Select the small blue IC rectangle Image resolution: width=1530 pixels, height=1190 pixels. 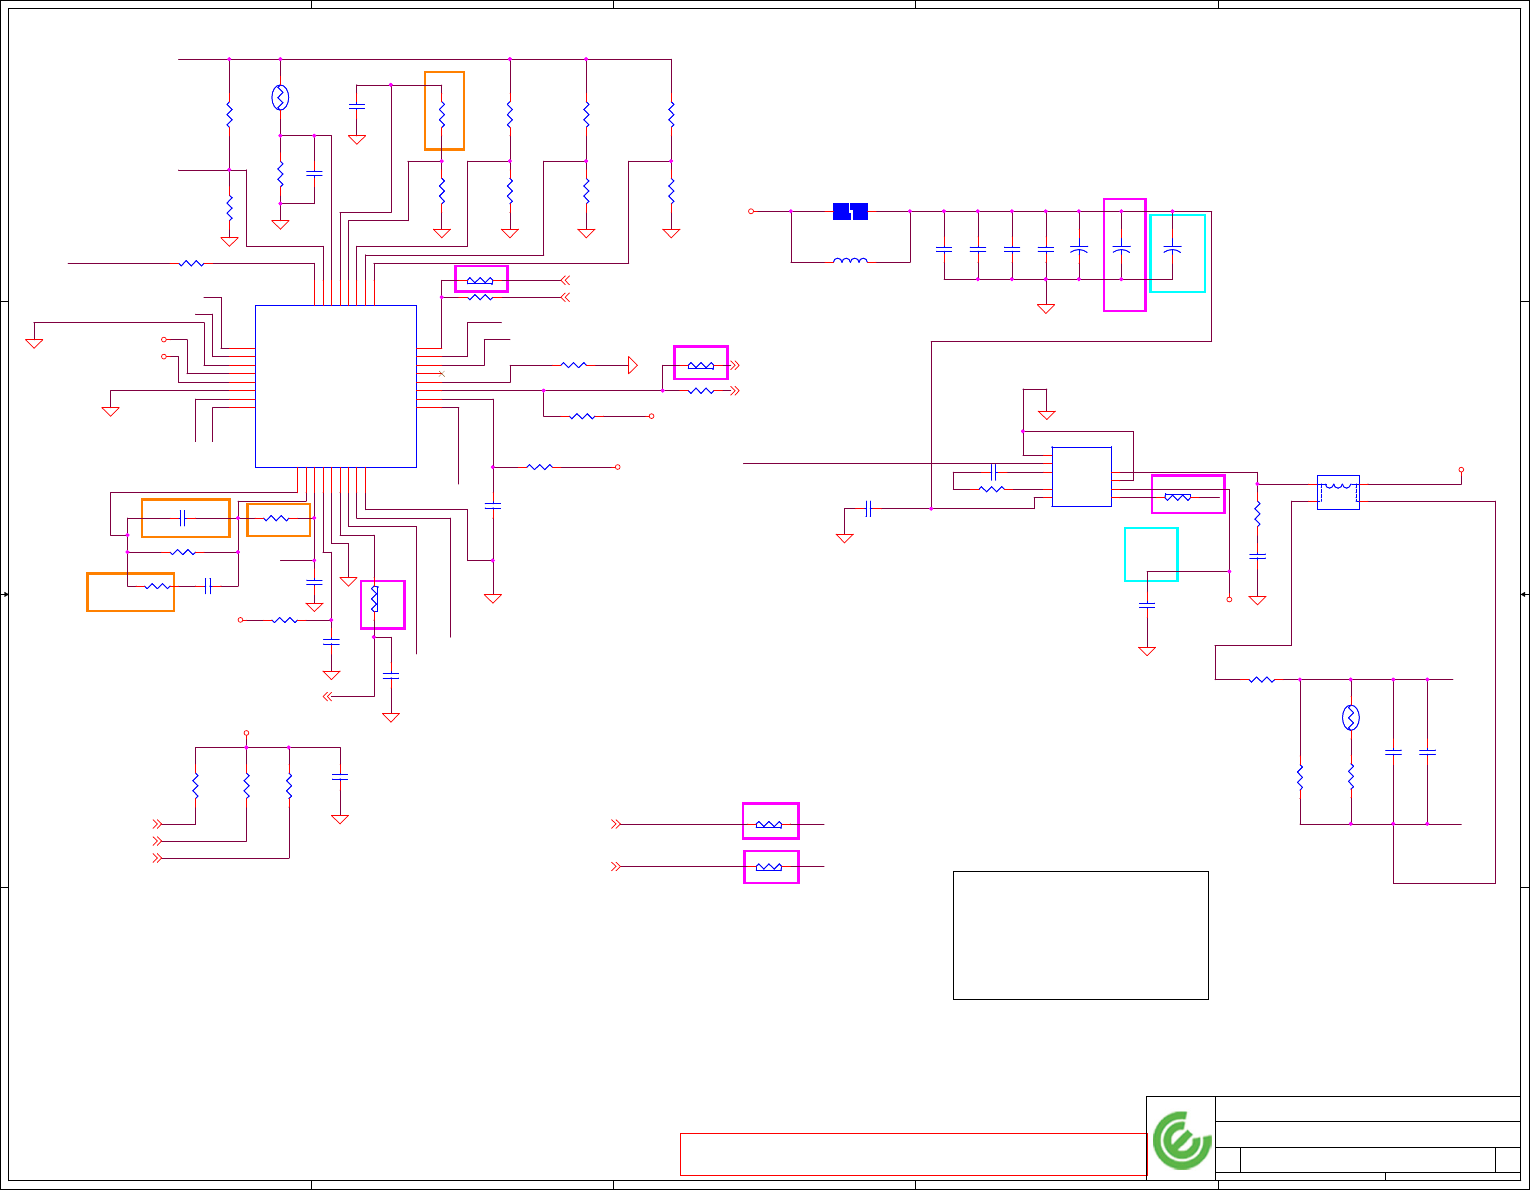[1082, 477]
